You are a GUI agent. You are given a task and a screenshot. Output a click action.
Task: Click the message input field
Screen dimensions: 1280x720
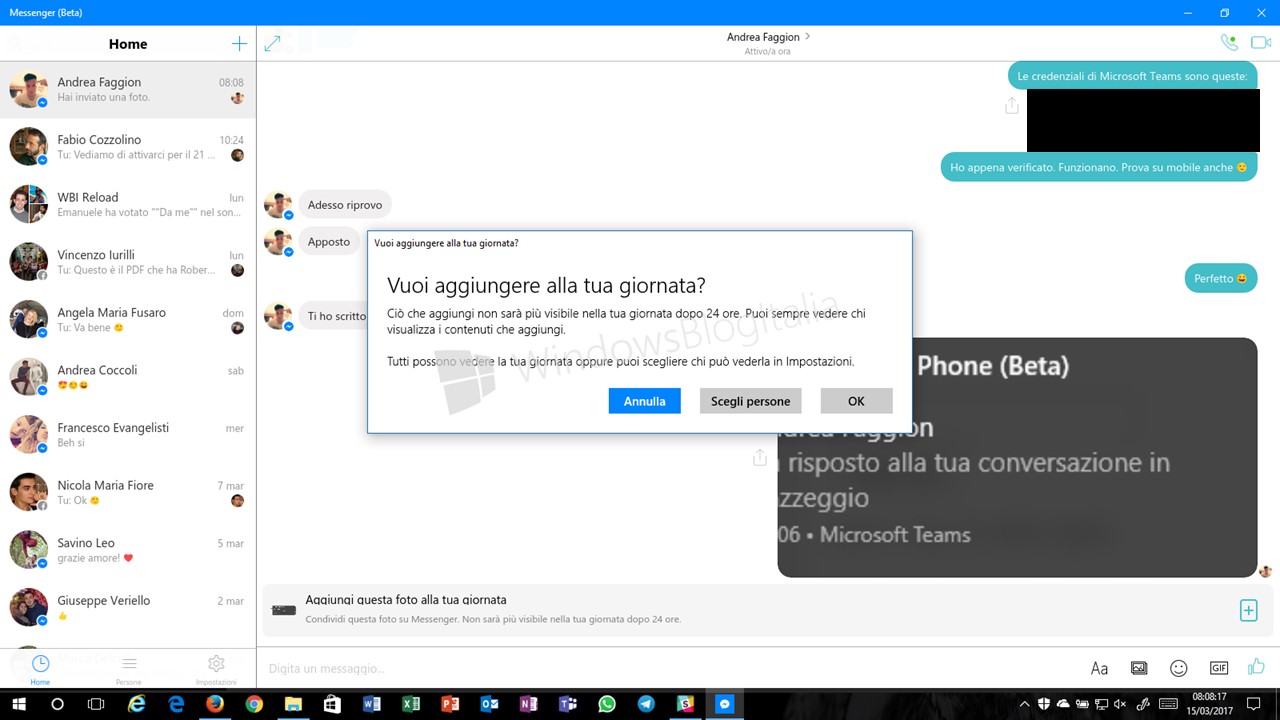[670, 668]
